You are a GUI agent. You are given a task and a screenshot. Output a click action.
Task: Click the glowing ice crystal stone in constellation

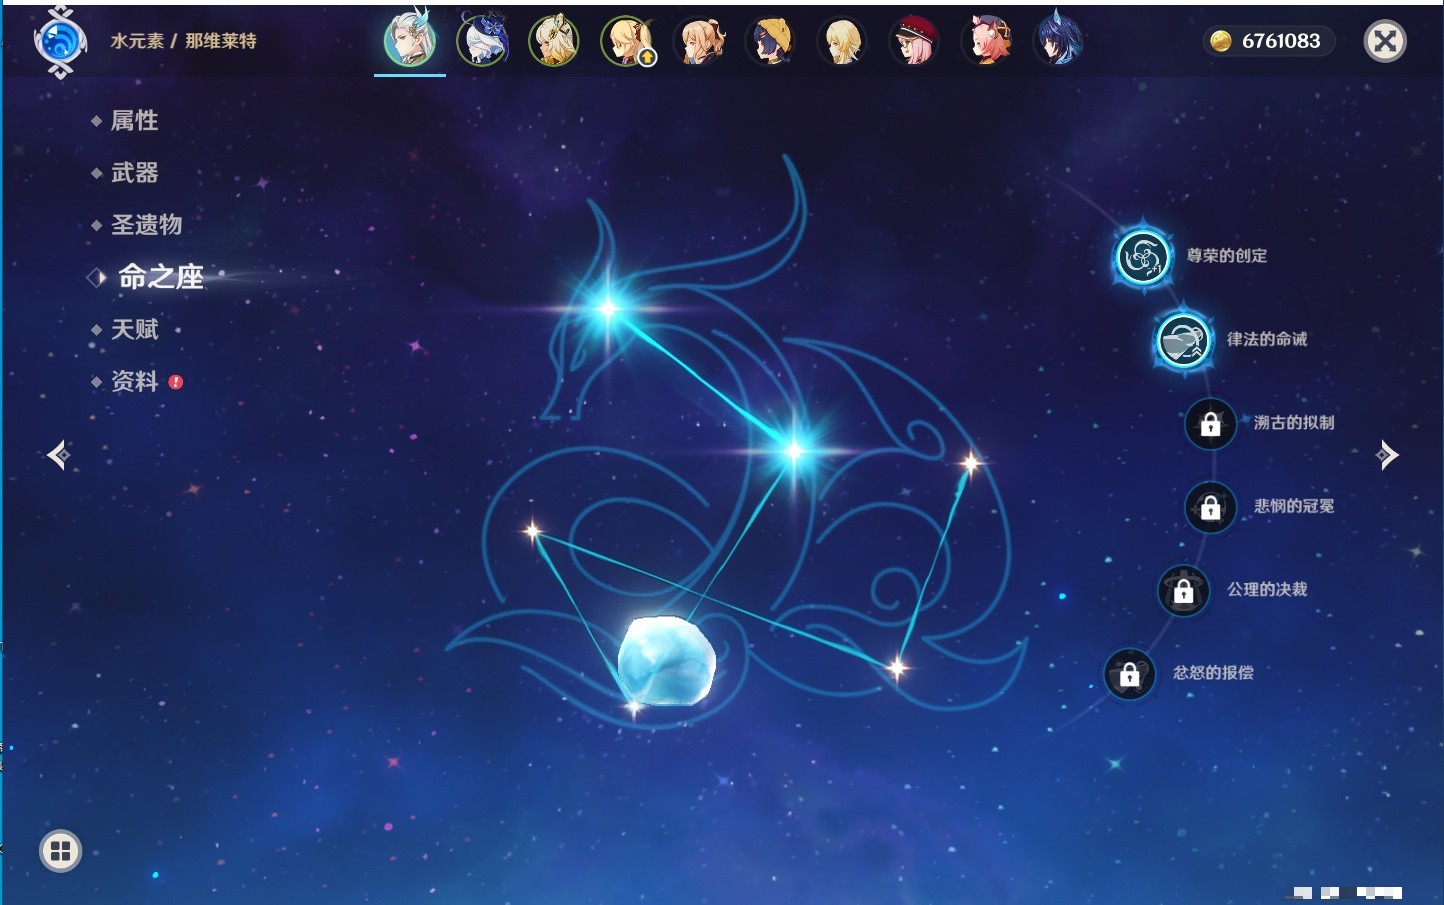click(x=666, y=661)
